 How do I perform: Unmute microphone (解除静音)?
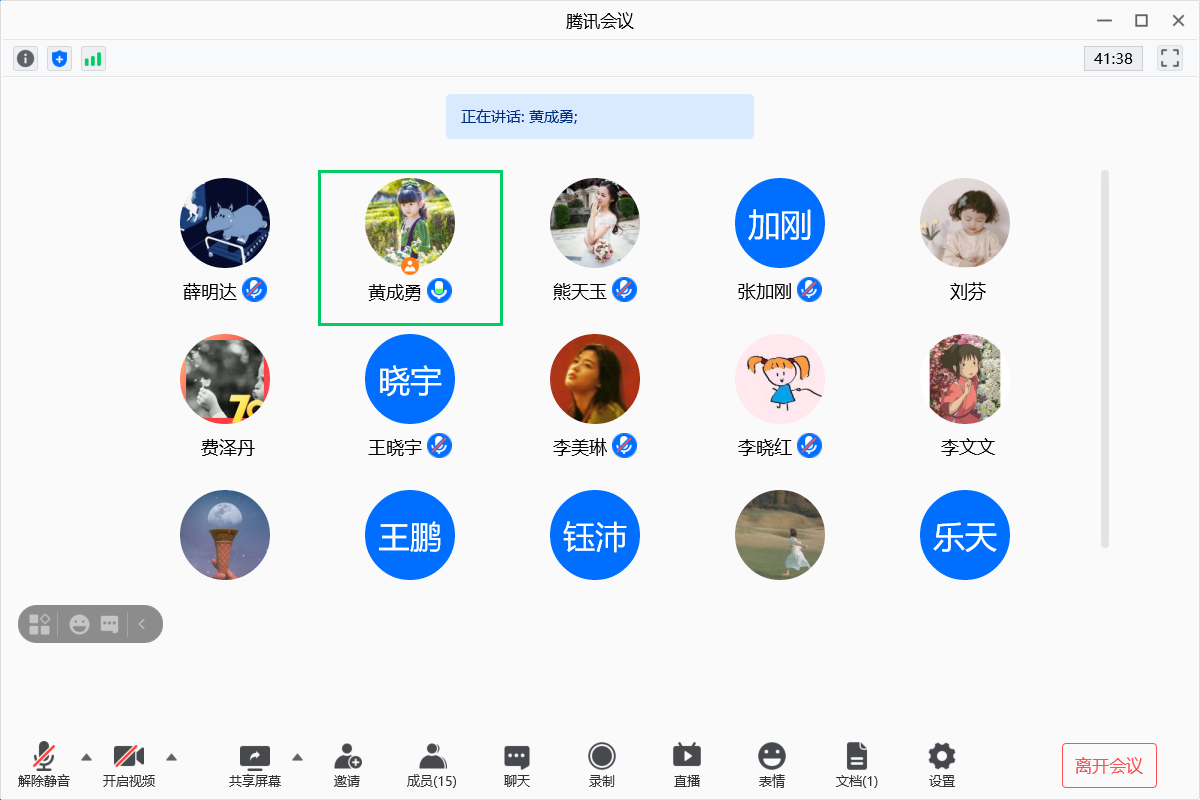[x=44, y=765]
